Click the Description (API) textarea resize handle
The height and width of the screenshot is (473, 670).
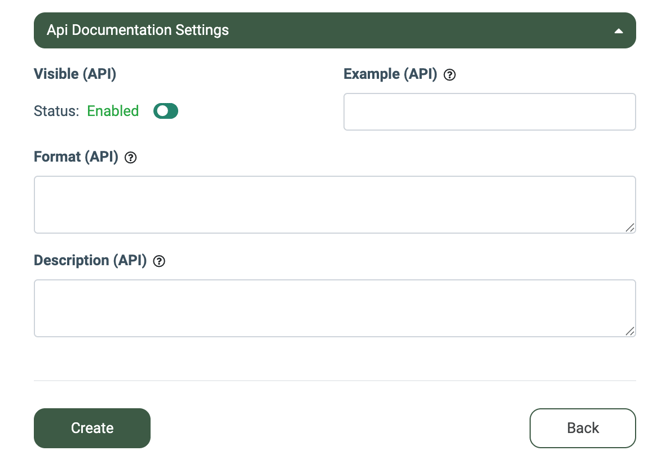click(x=630, y=331)
